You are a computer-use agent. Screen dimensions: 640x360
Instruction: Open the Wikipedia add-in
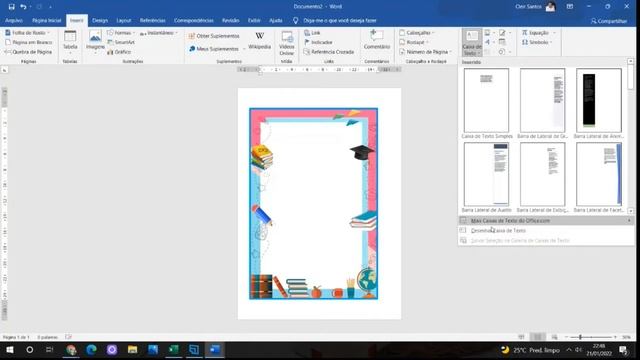coord(260,41)
